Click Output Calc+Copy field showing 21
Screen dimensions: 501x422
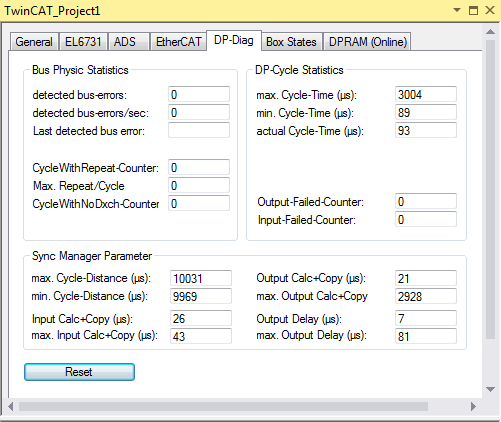(426, 278)
